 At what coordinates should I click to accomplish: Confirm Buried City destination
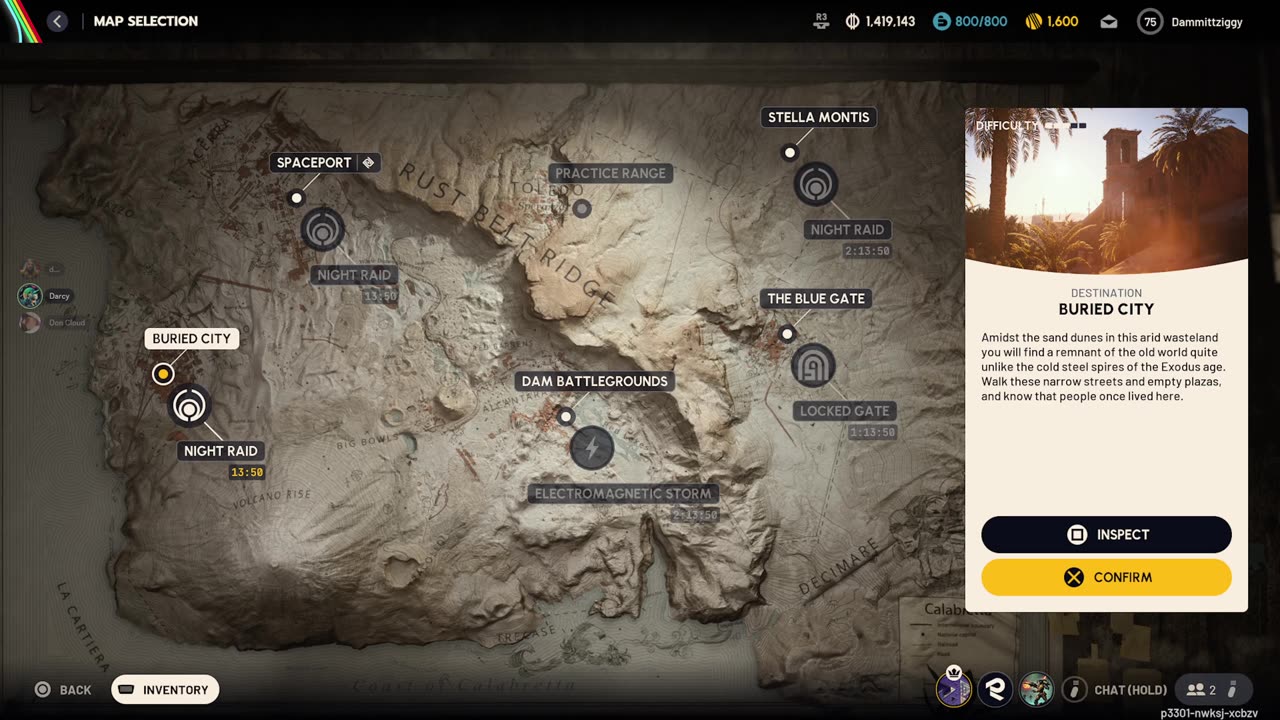click(1106, 577)
